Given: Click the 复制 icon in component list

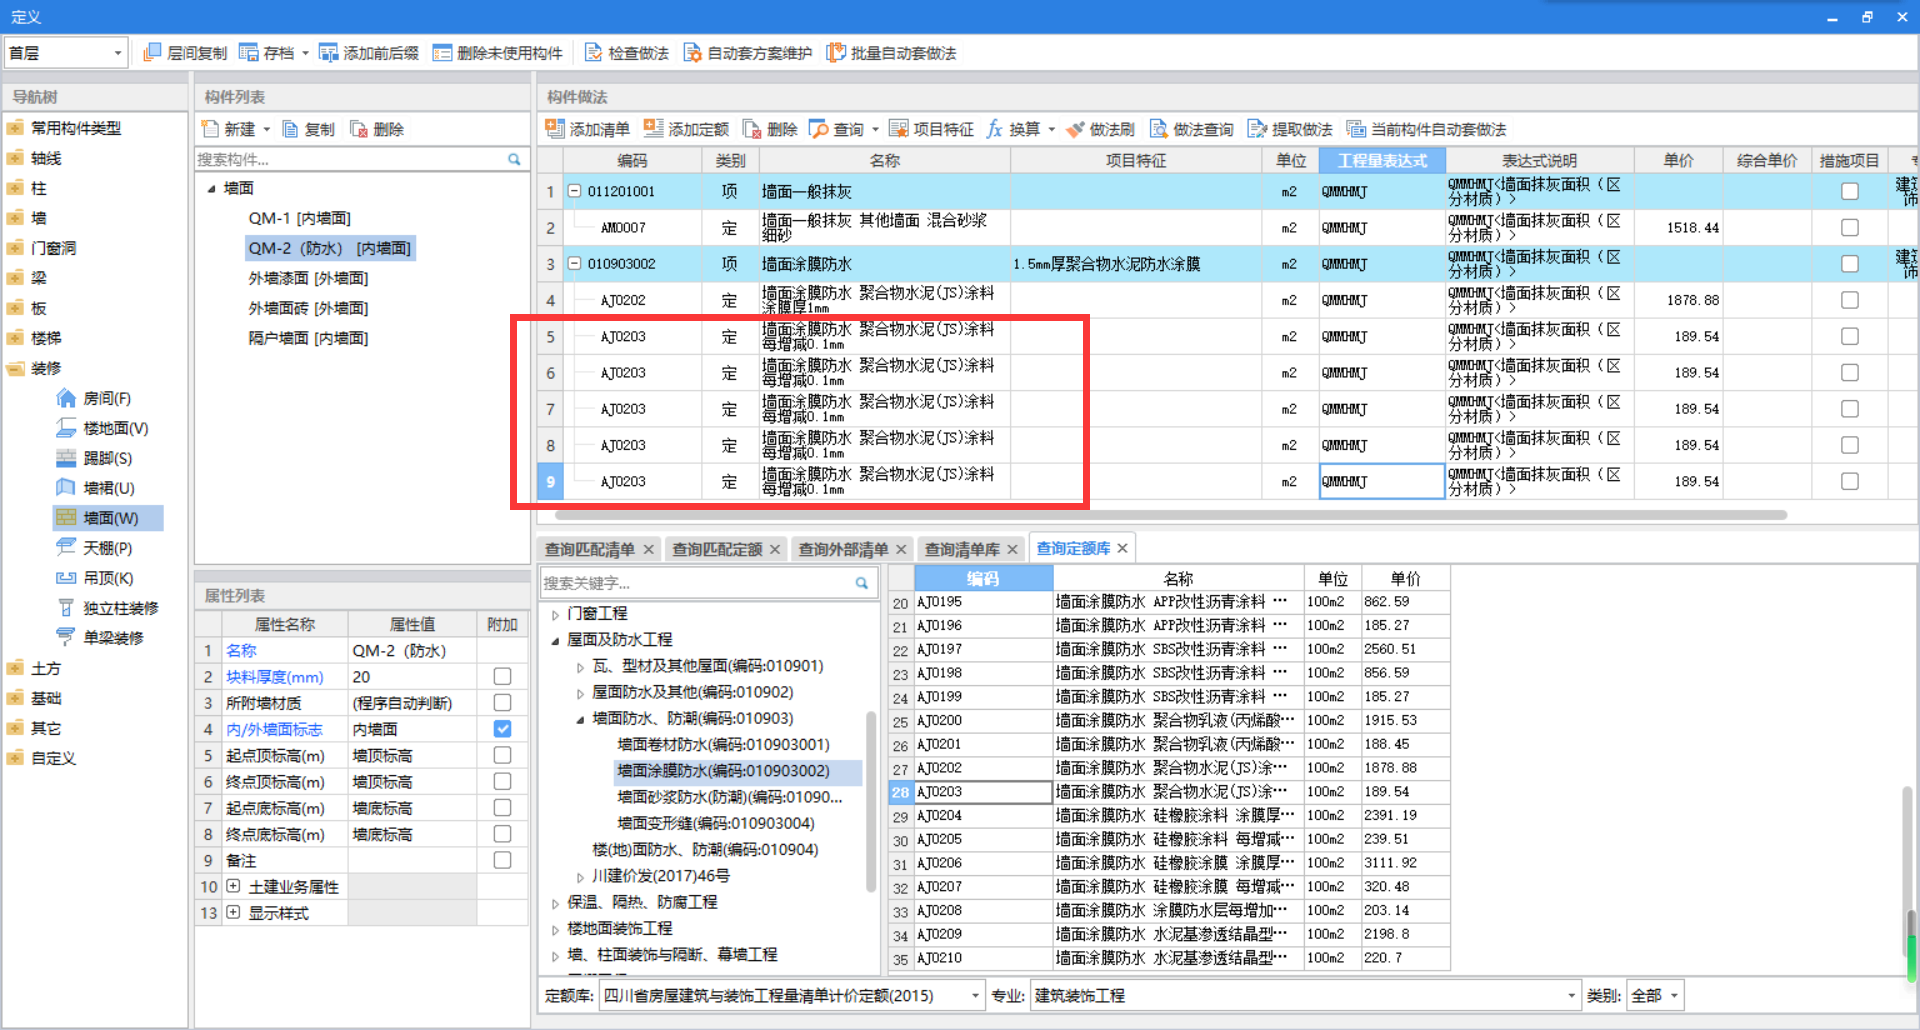Looking at the screenshot, I should coord(290,129).
